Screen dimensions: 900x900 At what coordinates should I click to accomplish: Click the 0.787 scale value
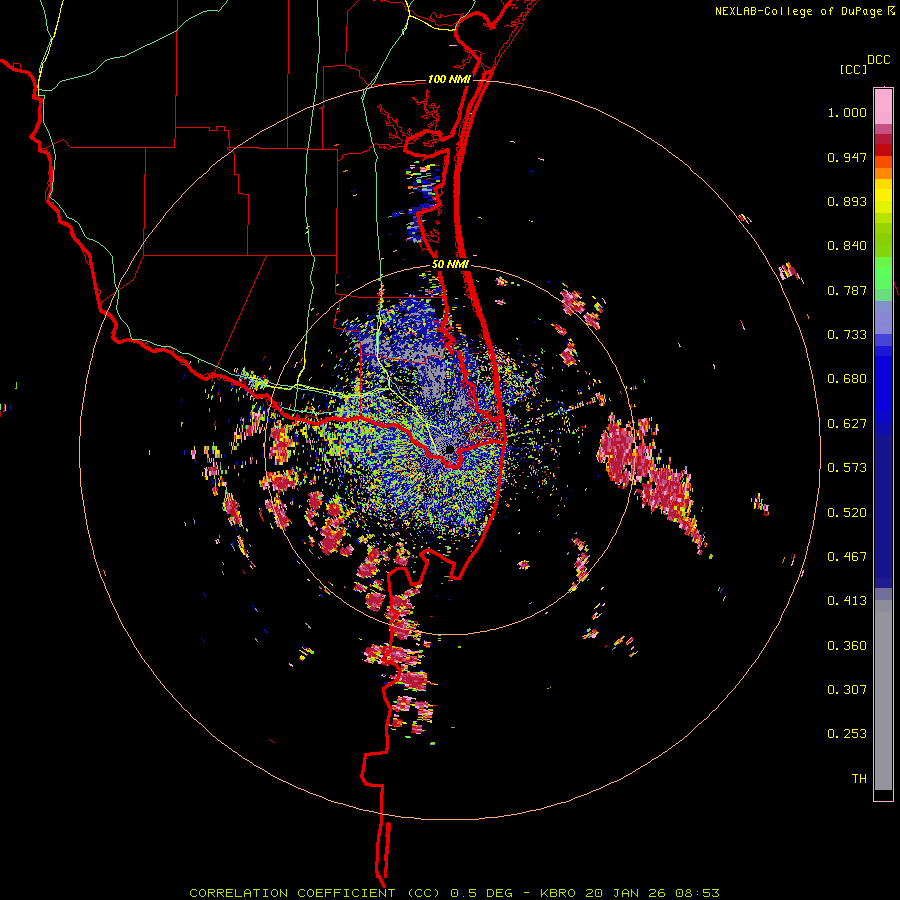click(847, 290)
